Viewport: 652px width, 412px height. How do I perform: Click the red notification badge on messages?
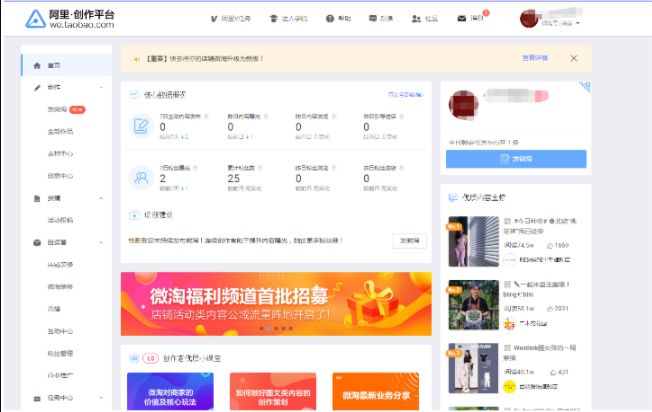coord(486,13)
